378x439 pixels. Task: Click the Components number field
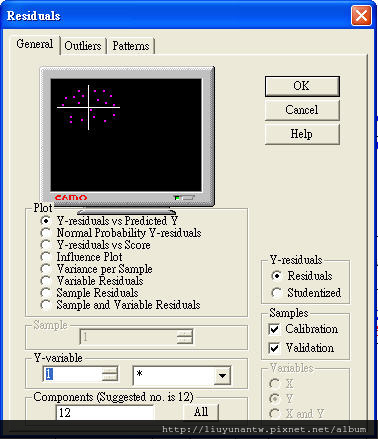coord(105,413)
